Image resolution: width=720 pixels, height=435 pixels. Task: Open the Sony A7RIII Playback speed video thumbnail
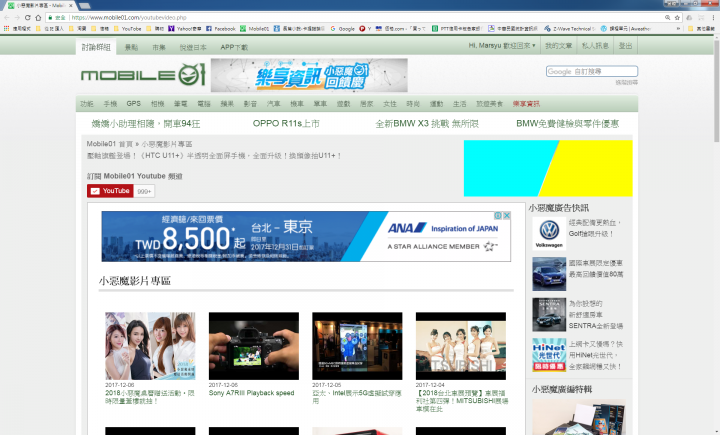pos(254,346)
